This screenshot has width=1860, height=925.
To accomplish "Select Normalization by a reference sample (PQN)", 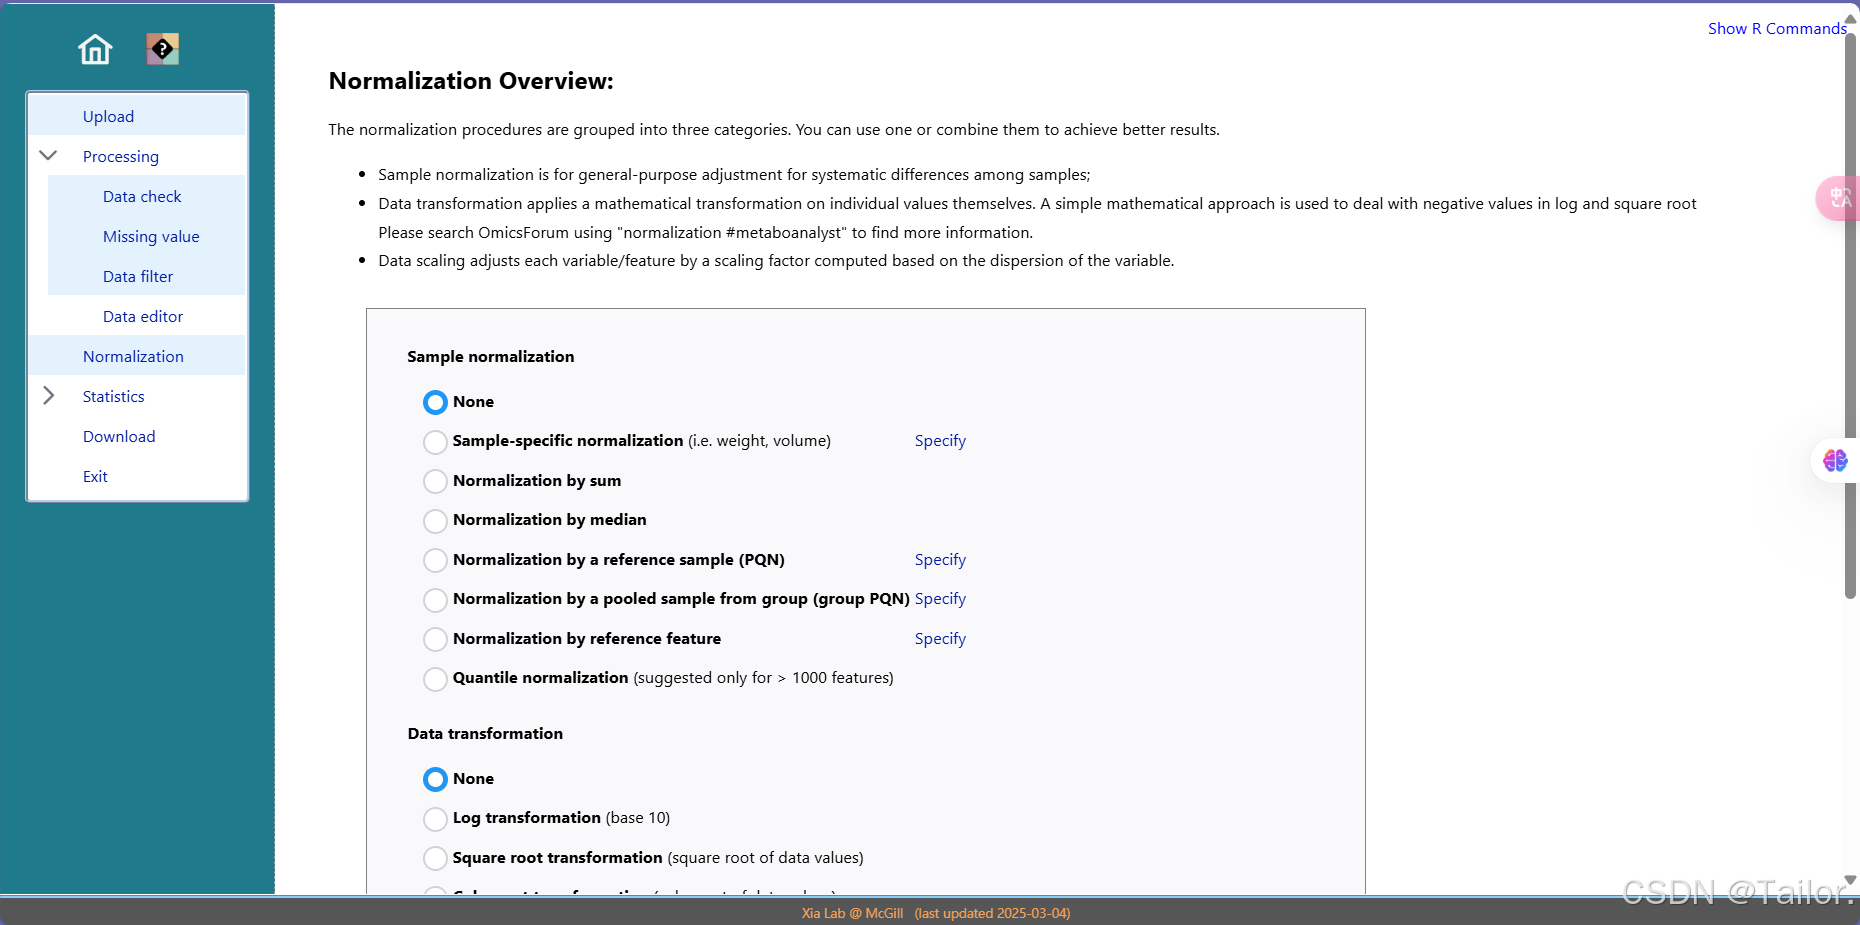I will pyautogui.click(x=435, y=560).
